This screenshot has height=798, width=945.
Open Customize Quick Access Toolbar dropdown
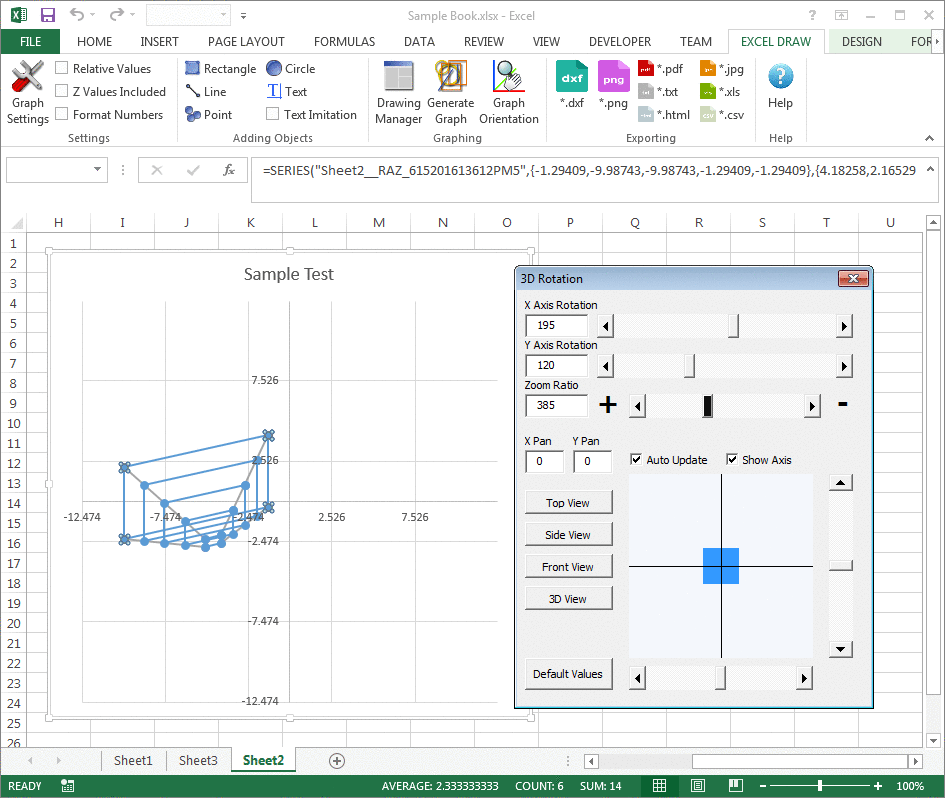(243, 16)
